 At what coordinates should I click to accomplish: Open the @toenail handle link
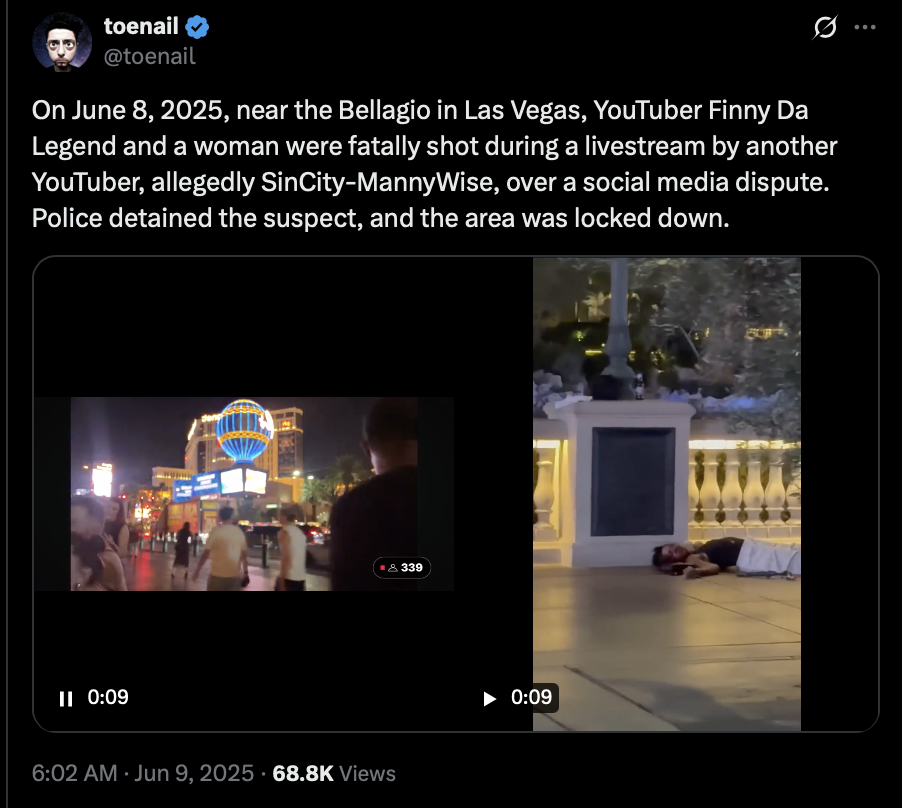(x=150, y=56)
